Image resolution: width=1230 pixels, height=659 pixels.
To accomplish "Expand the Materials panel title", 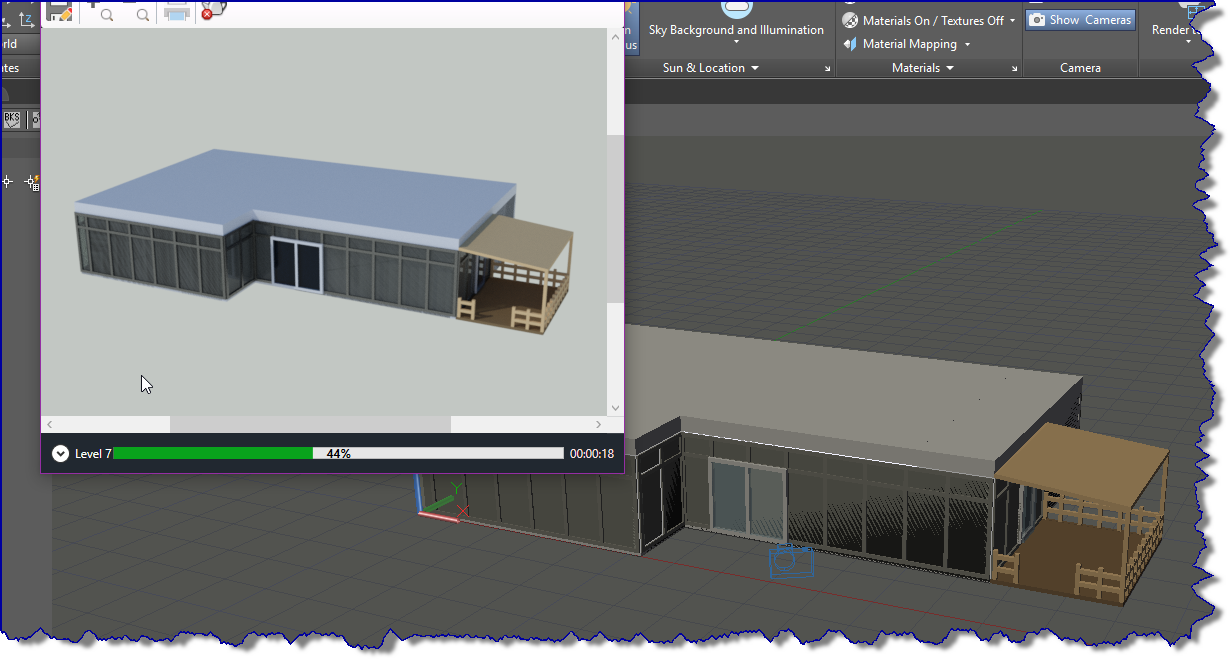I will point(923,68).
